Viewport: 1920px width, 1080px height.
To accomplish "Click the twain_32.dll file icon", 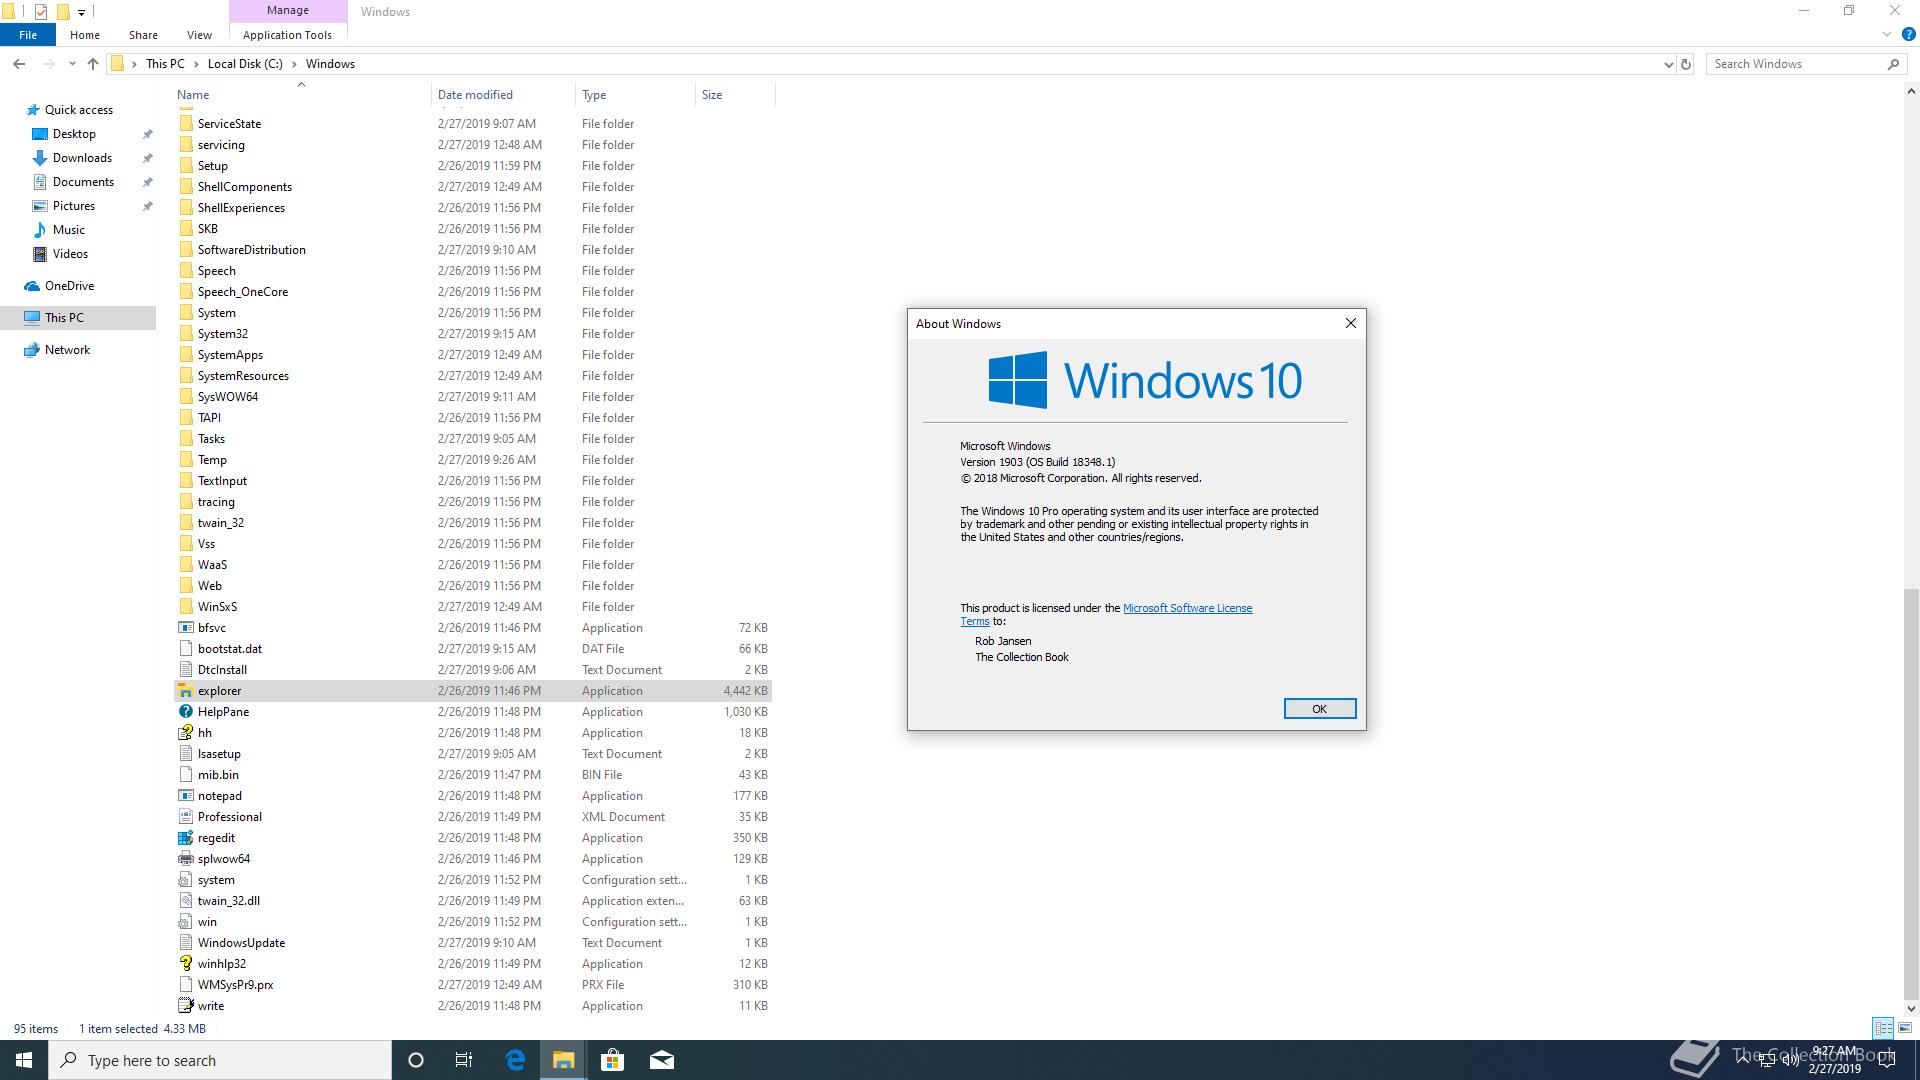I will click(185, 901).
